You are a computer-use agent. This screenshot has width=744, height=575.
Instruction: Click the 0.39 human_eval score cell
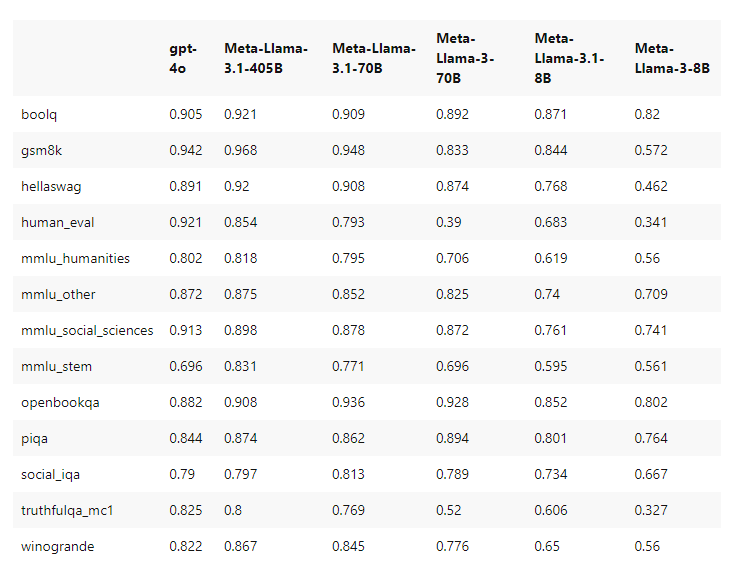450,222
